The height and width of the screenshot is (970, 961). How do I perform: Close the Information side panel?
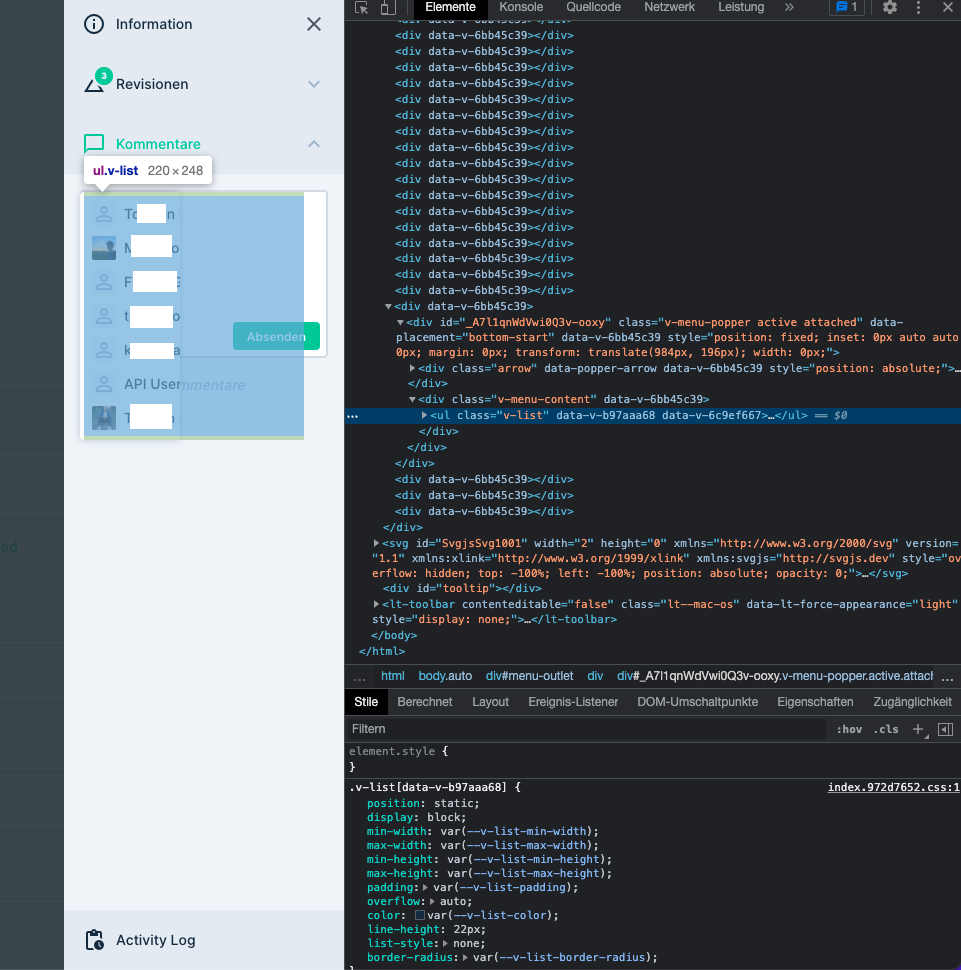314,24
